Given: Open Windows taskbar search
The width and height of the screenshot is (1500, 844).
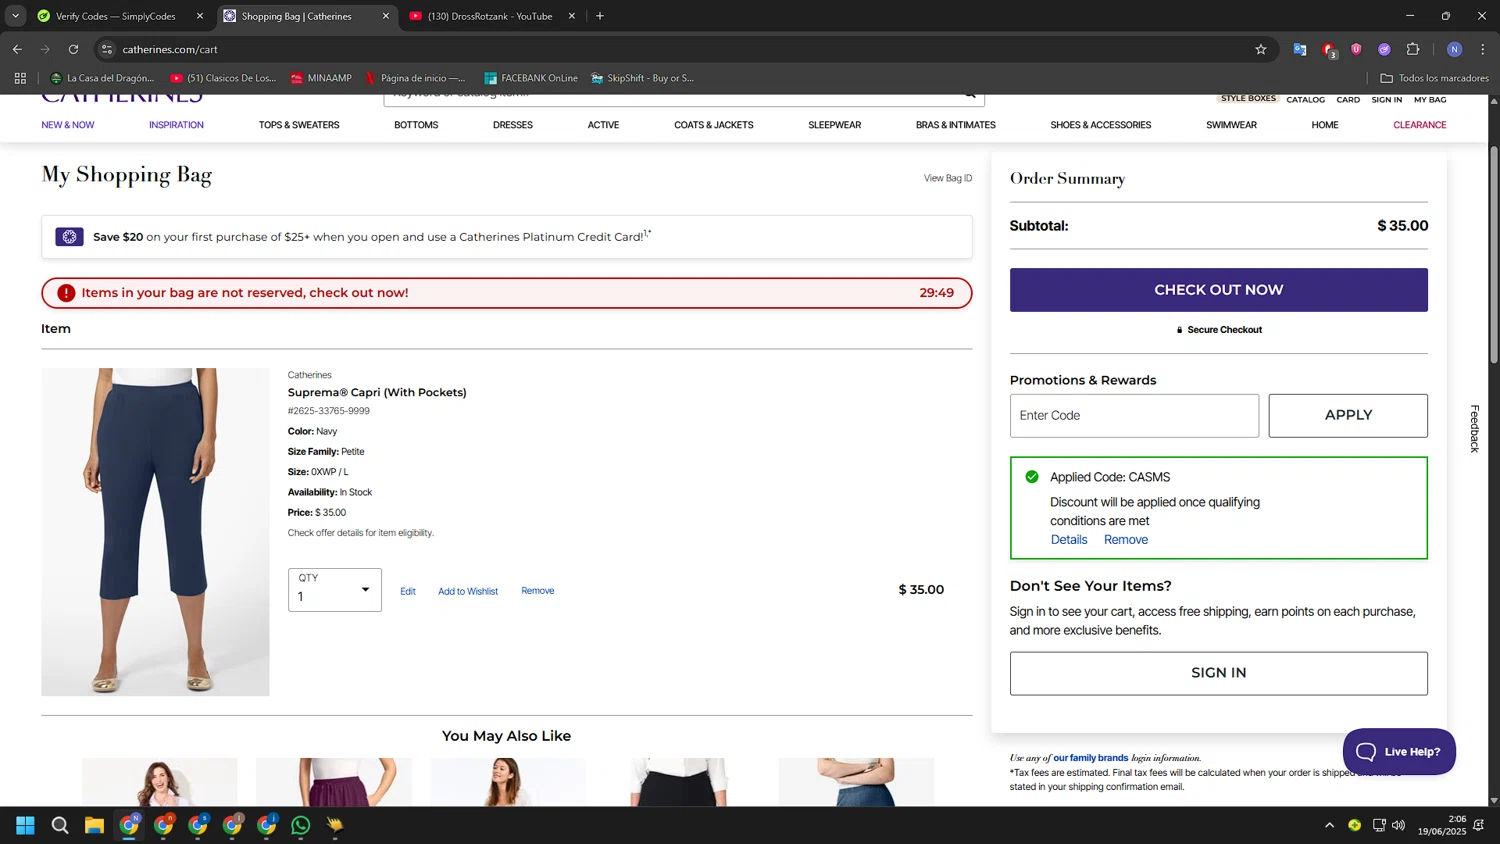Looking at the screenshot, I should tap(60, 825).
